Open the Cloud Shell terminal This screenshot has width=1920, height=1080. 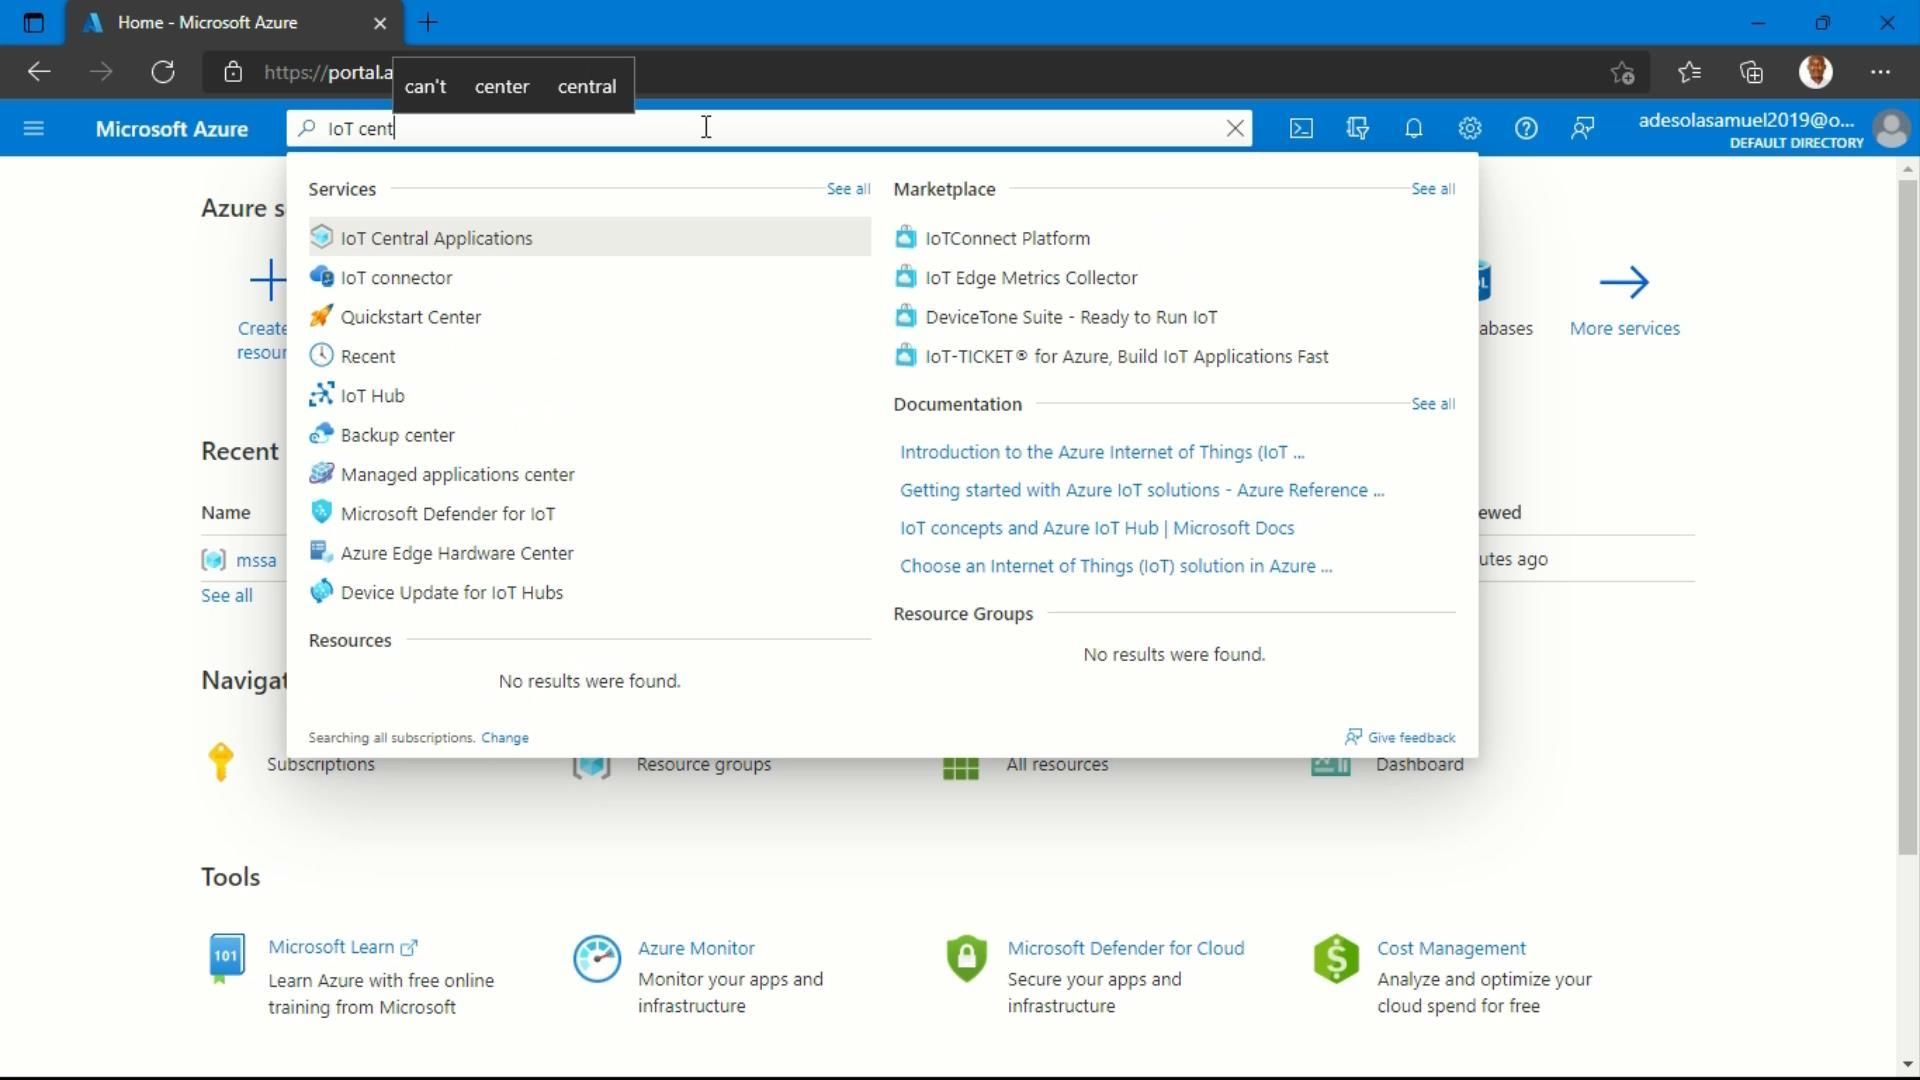pos(1301,128)
